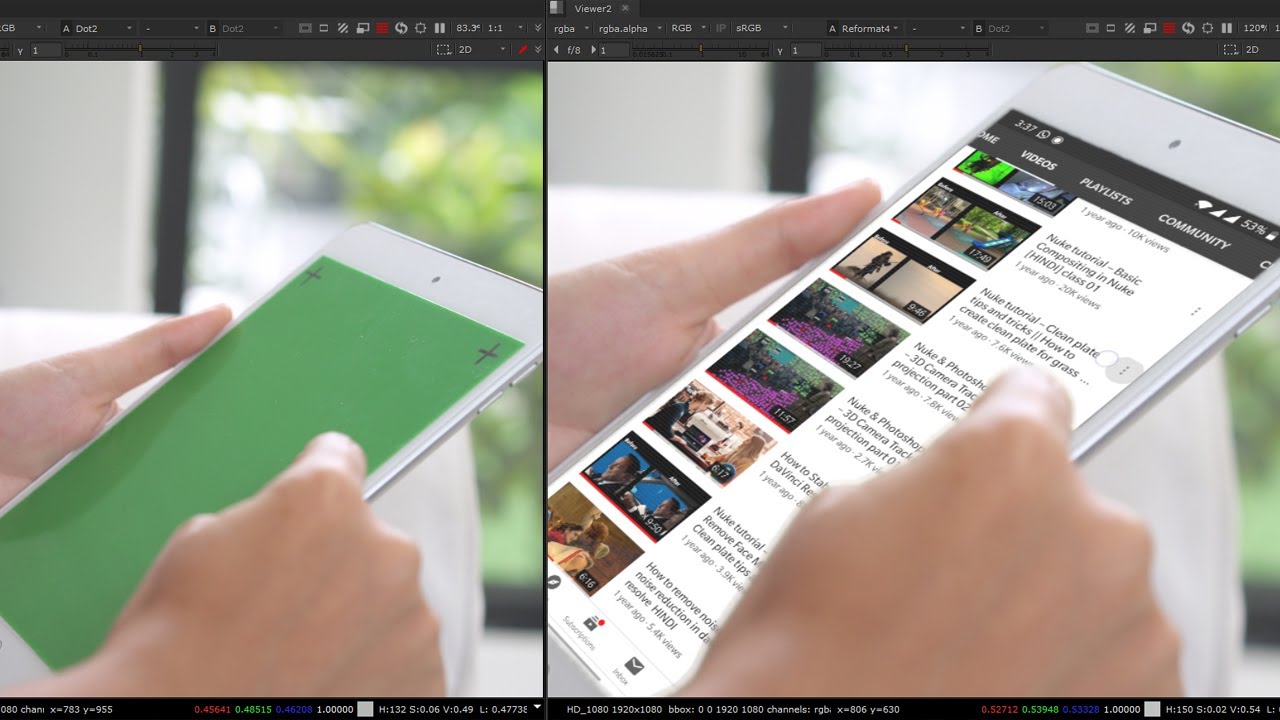Click the gain slider in Viewer2
The width and height of the screenshot is (1280, 720).
coord(703,50)
